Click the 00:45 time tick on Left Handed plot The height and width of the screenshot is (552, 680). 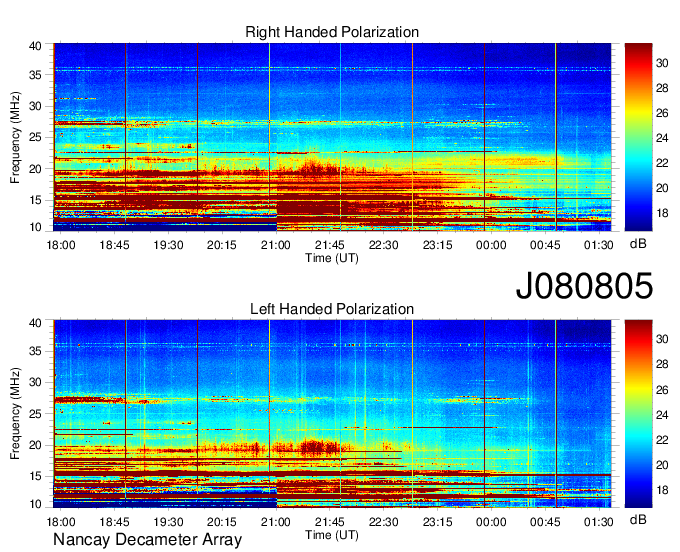click(x=545, y=522)
